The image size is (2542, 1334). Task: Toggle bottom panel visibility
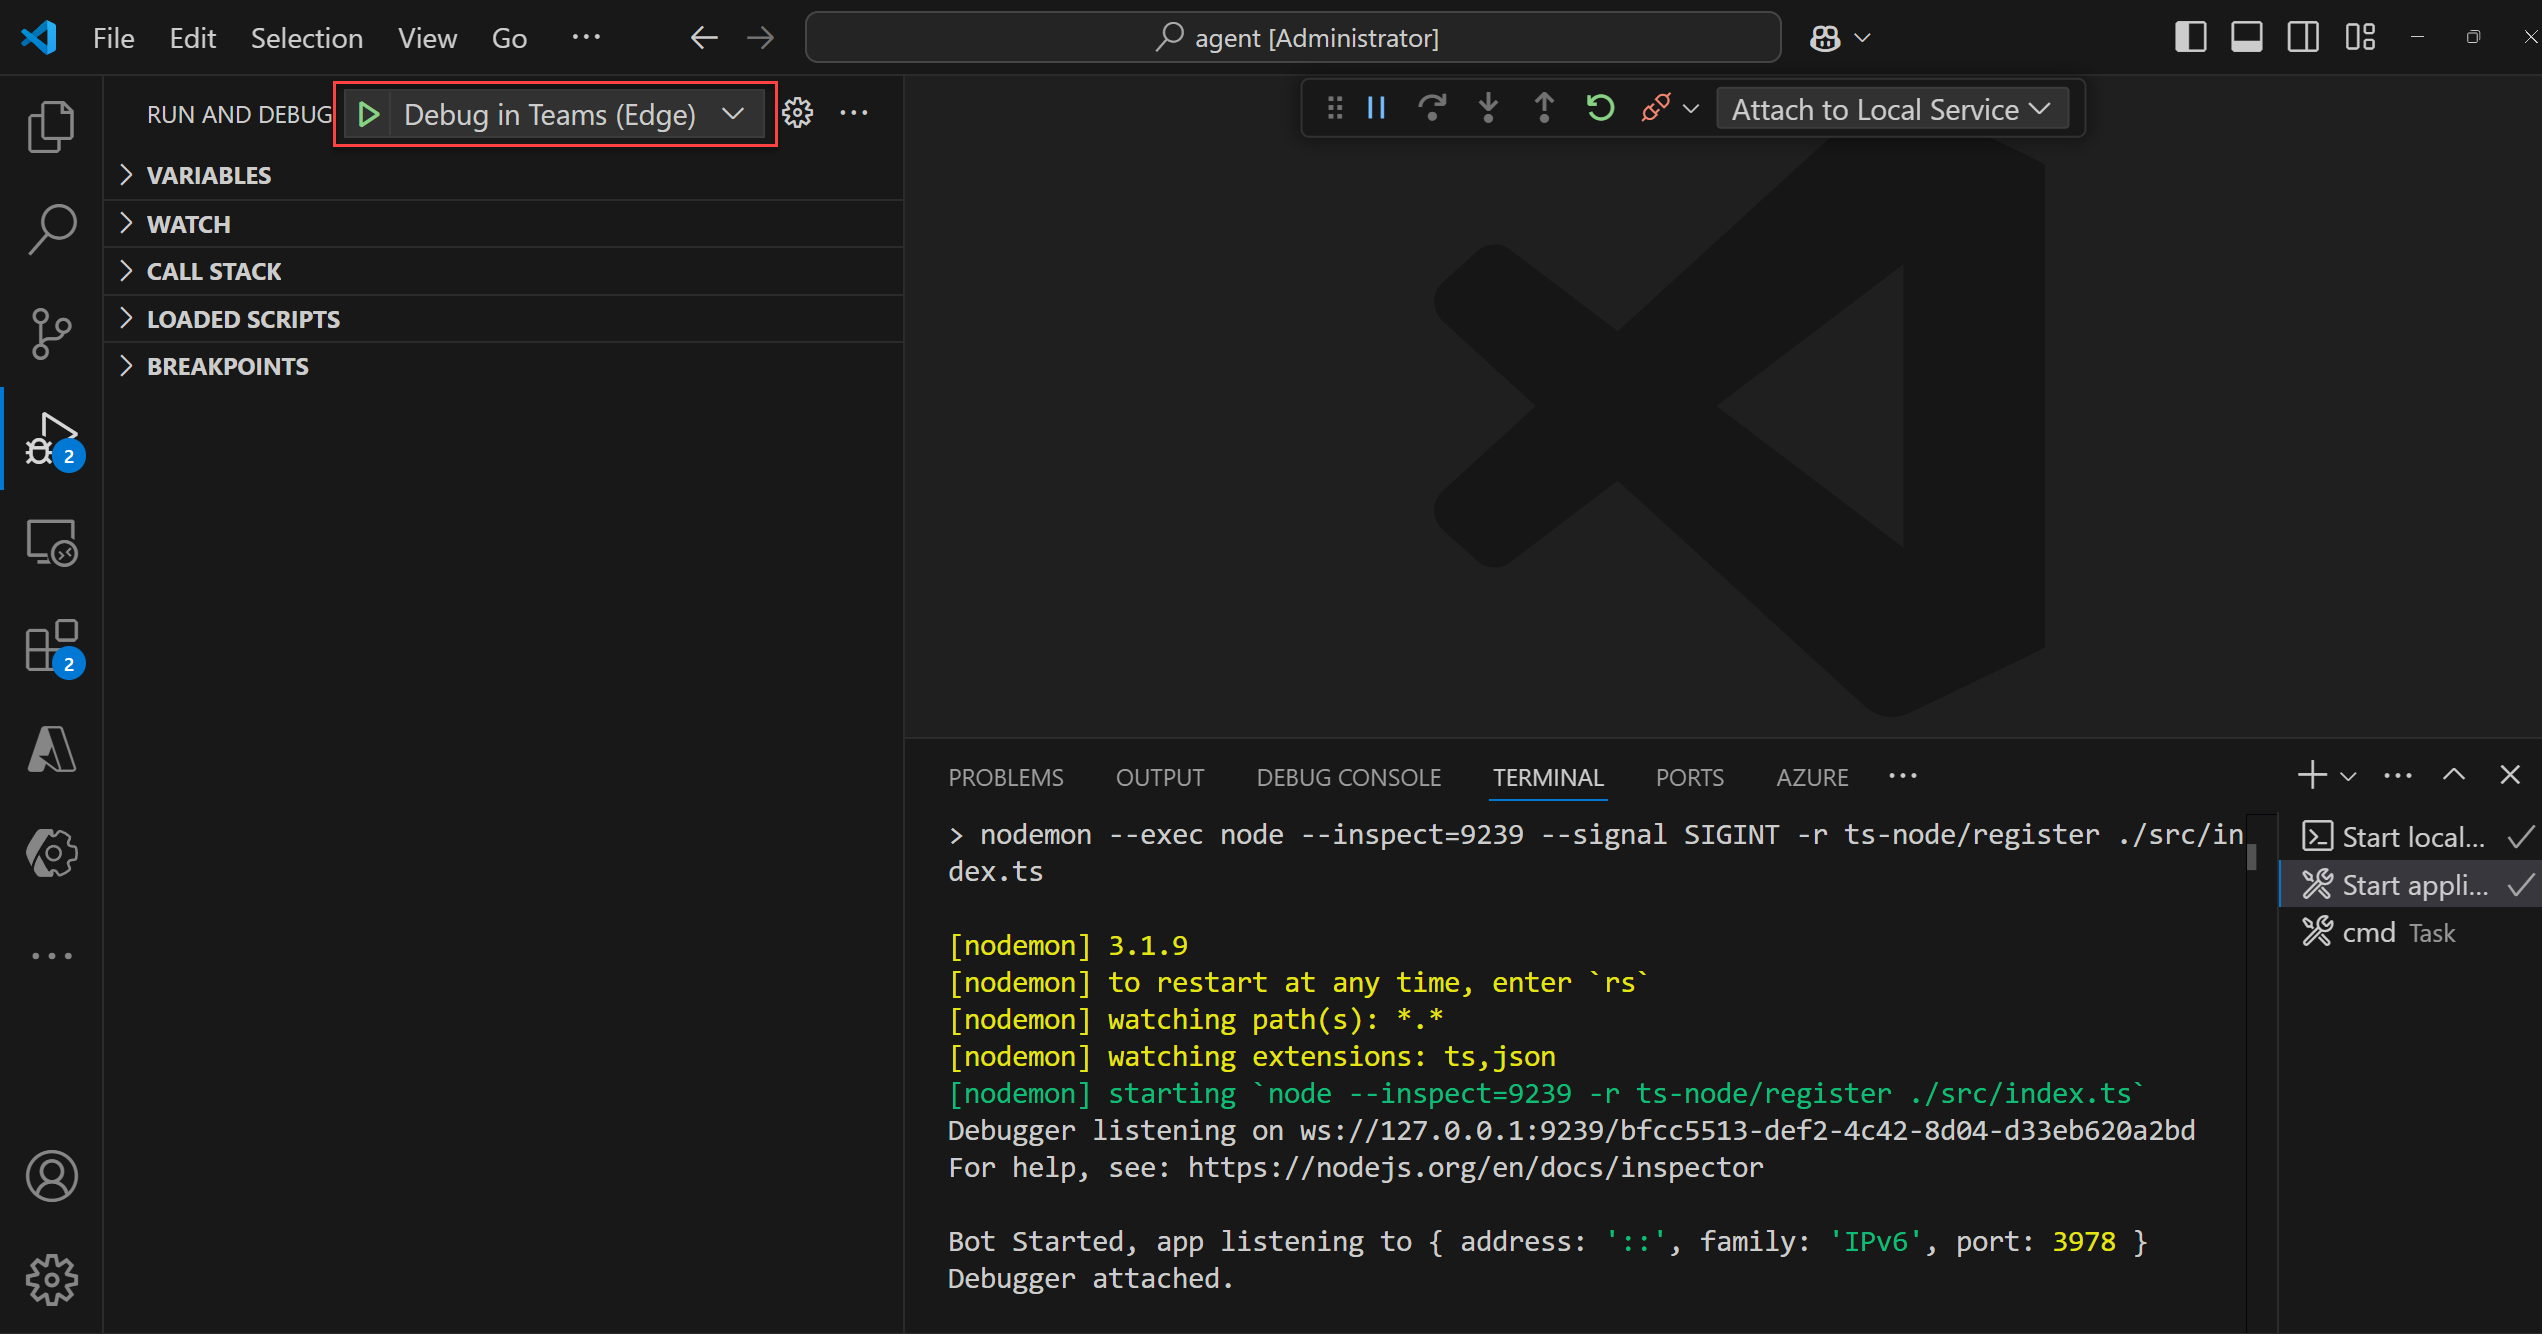click(x=2246, y=38)
